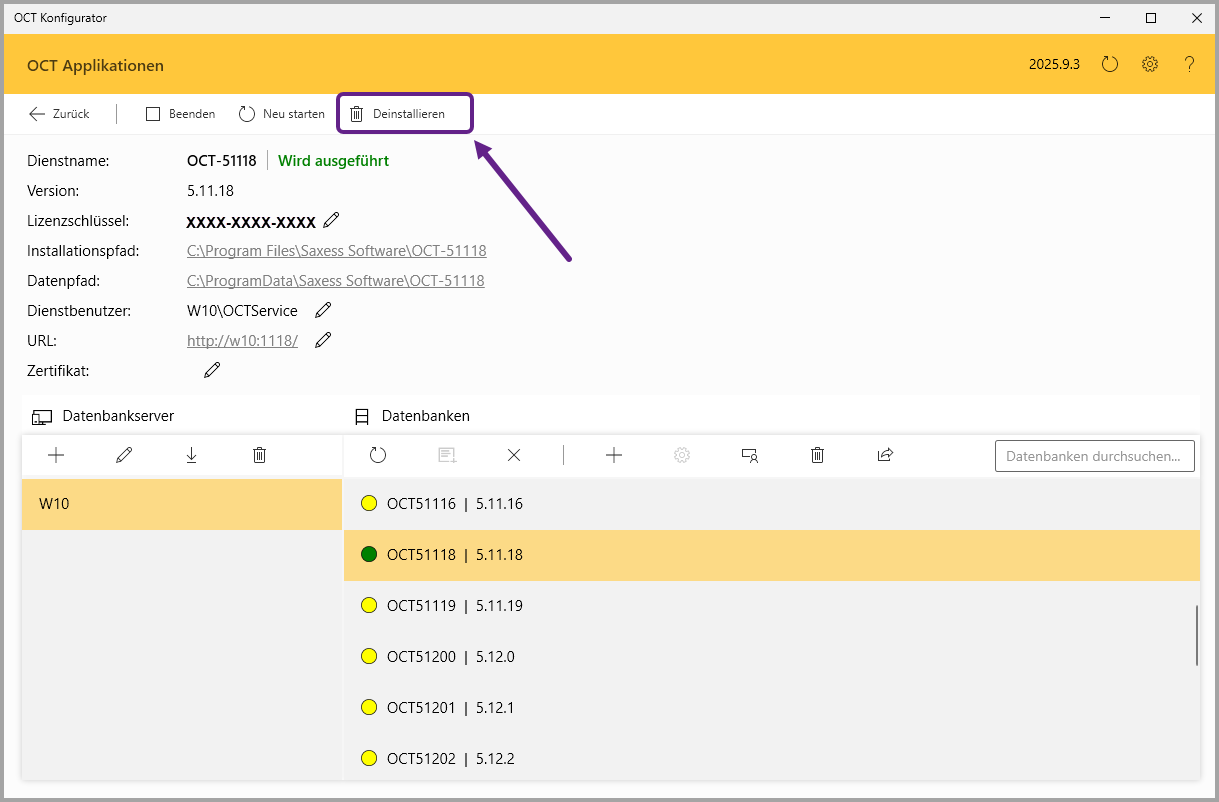1219x802 pixels.
Task: Export the selected database share icon
Action: point(885,455)
